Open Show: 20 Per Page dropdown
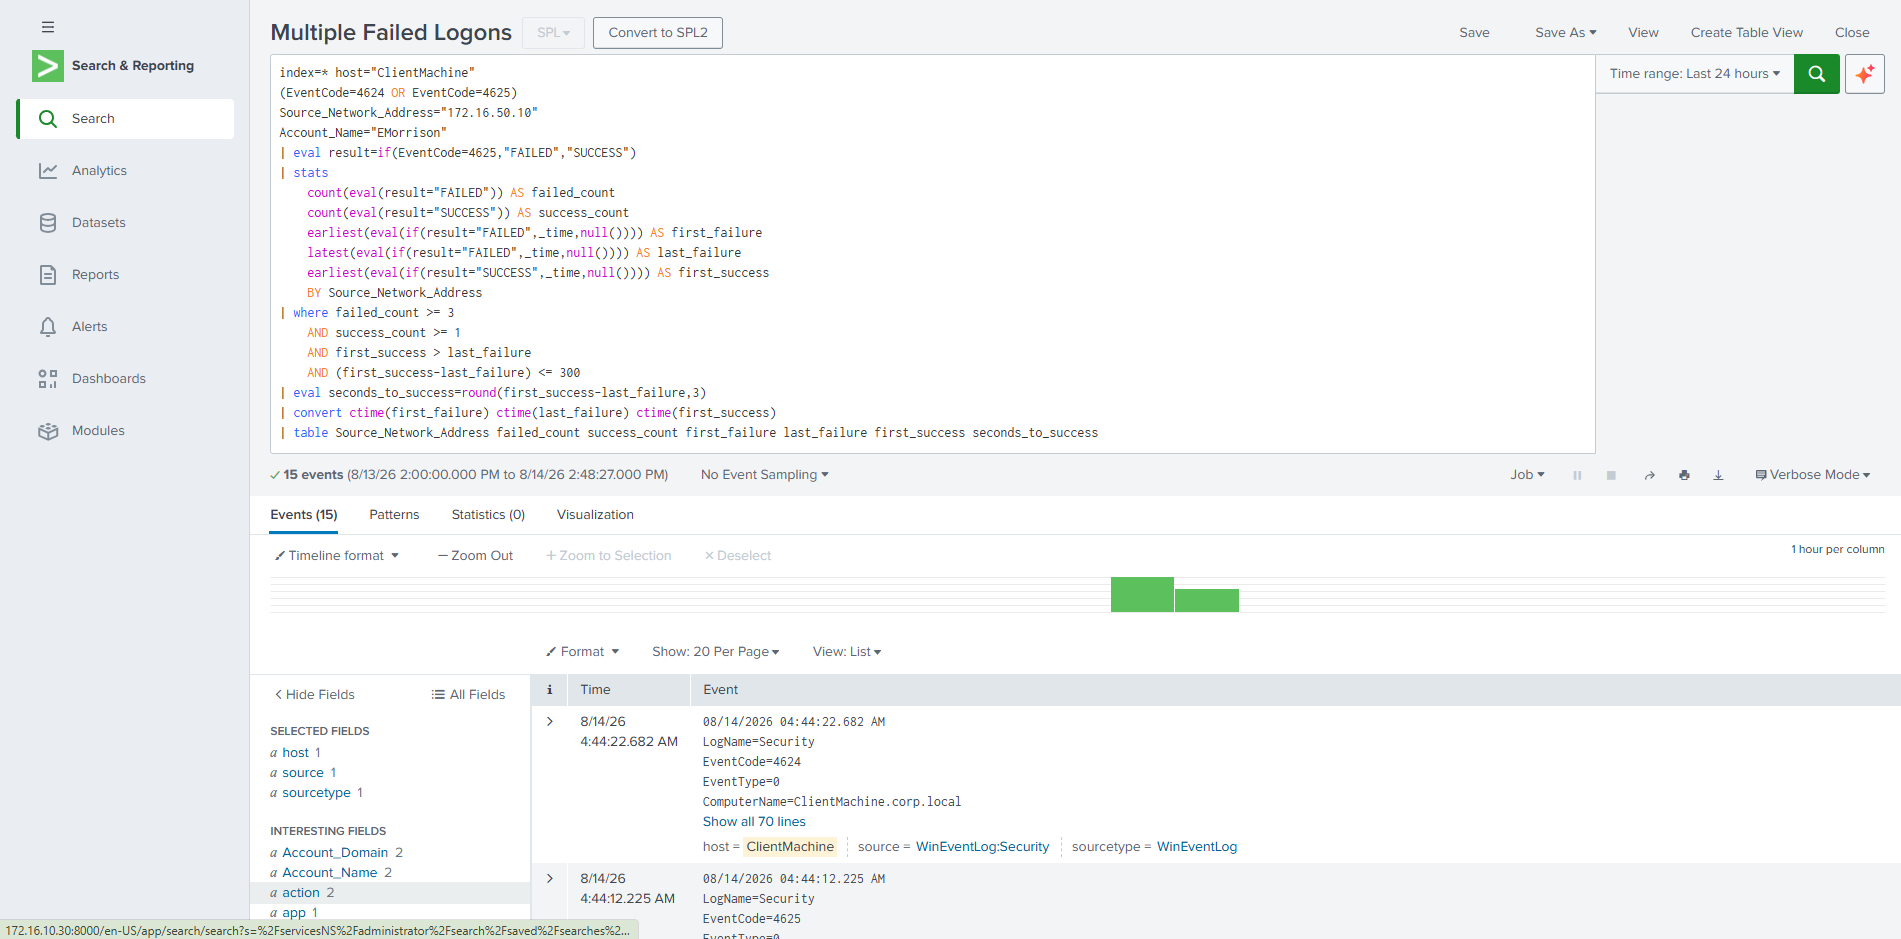1901x939 pixels. coord(715,652)
